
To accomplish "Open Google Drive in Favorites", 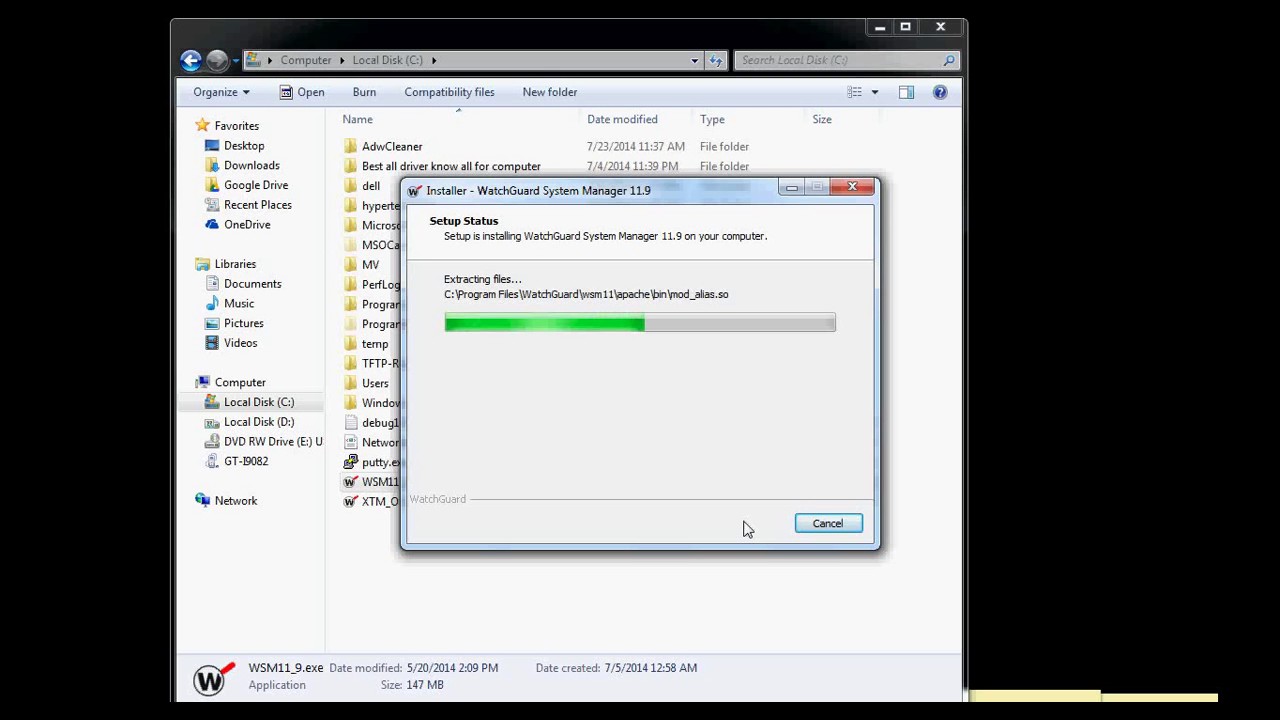I will 255,185.
